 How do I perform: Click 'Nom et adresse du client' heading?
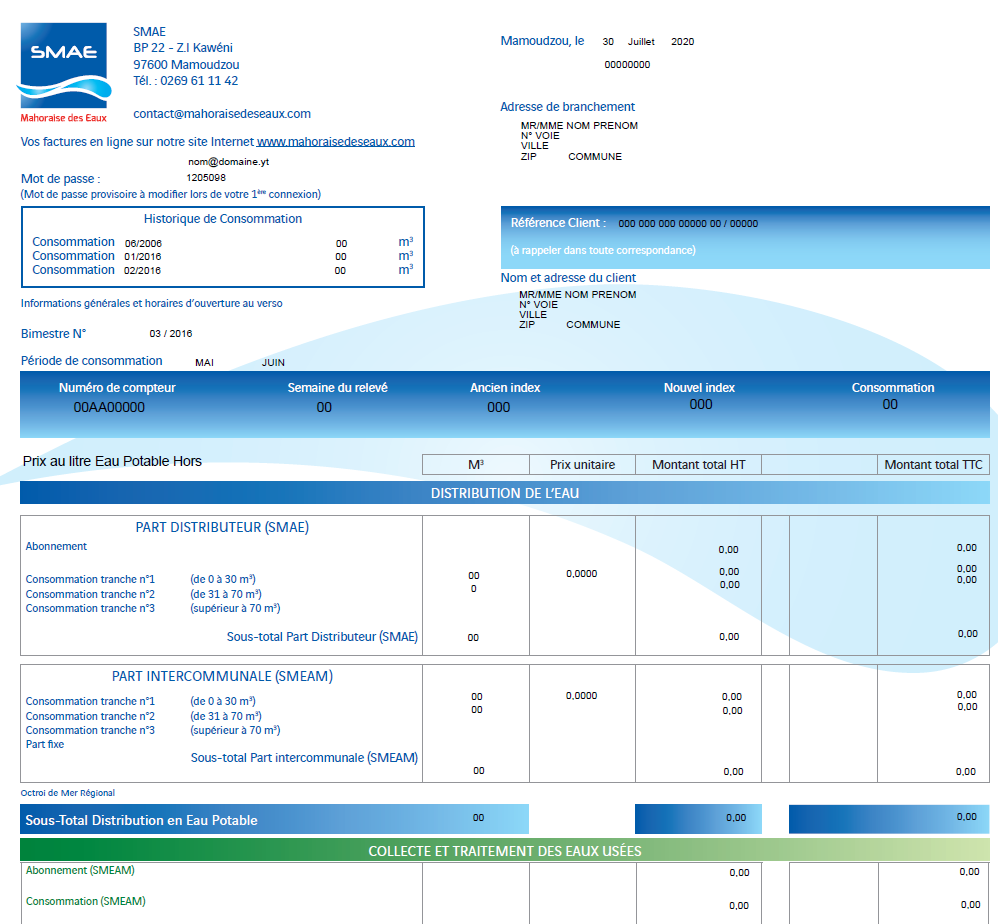click(x=568, y=277)
